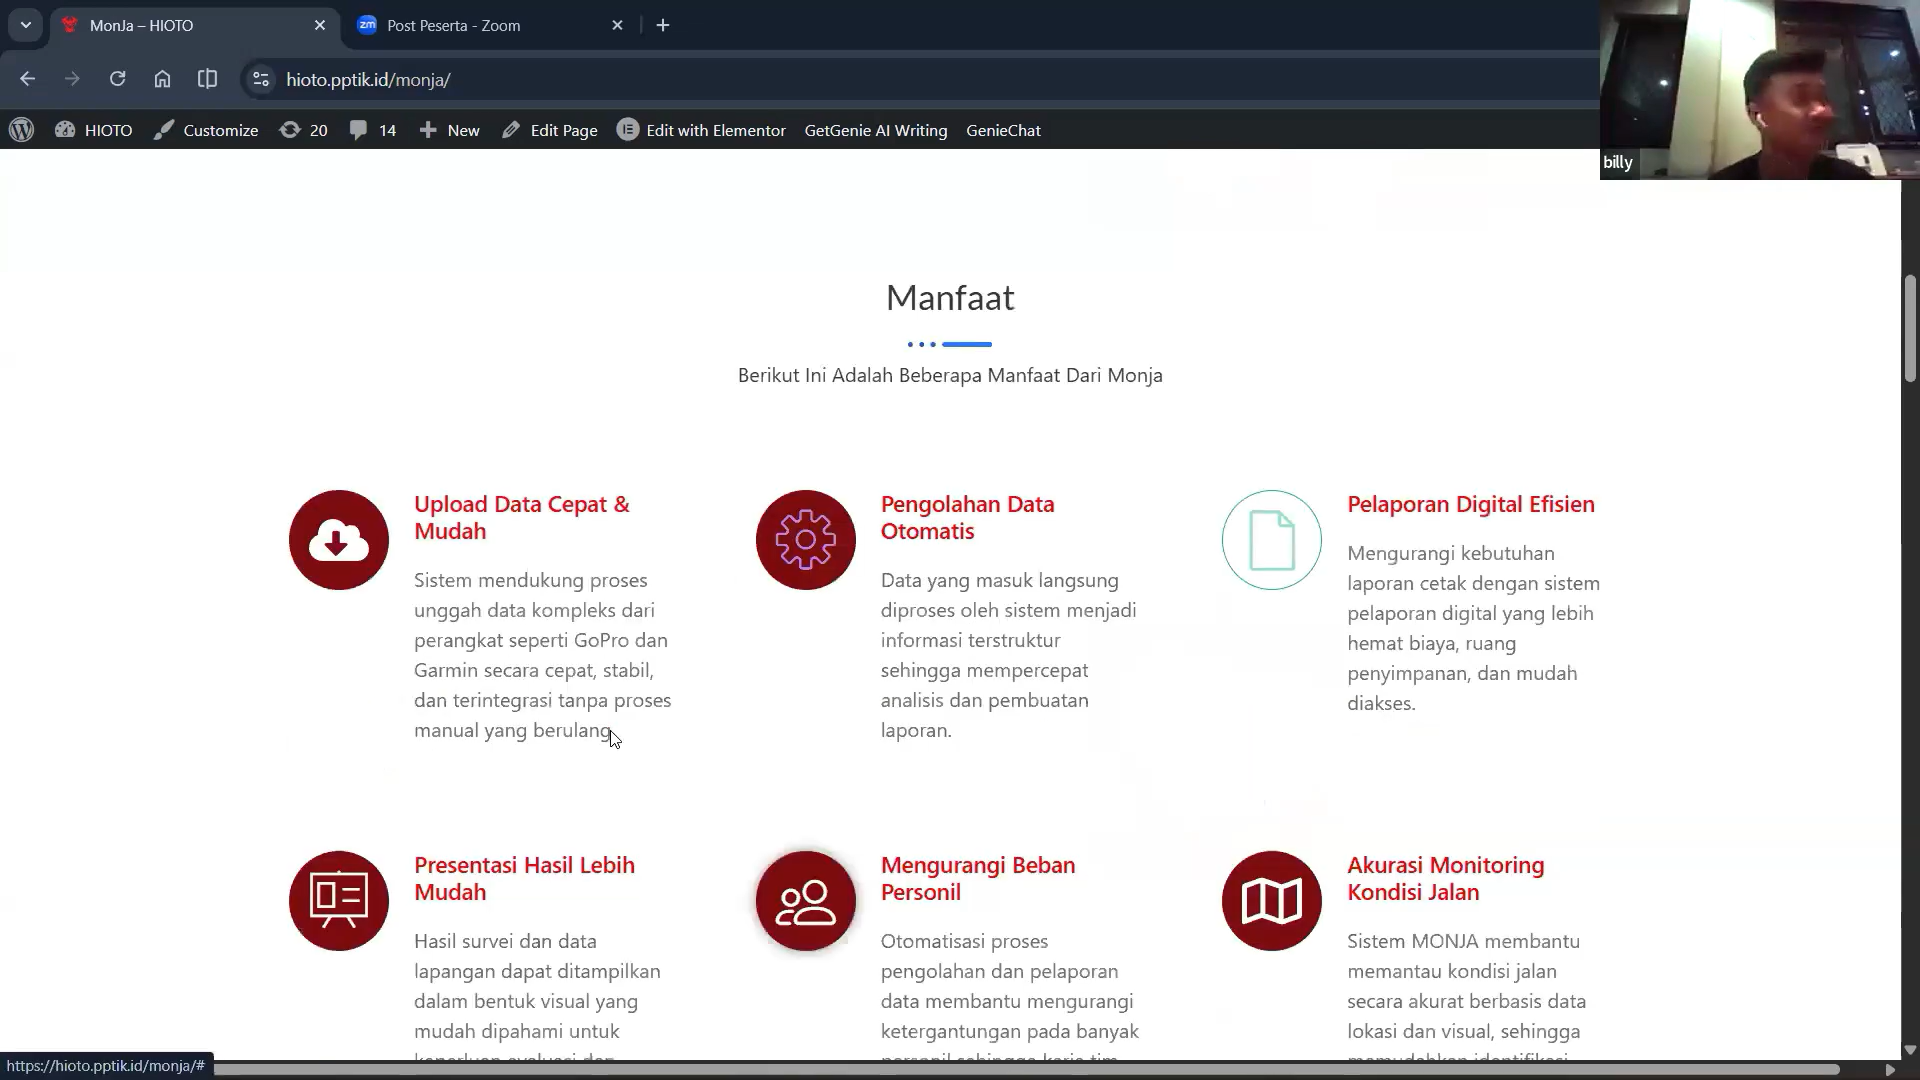Click the people icon for Mengurangi Beban Personil

[805, 900]
